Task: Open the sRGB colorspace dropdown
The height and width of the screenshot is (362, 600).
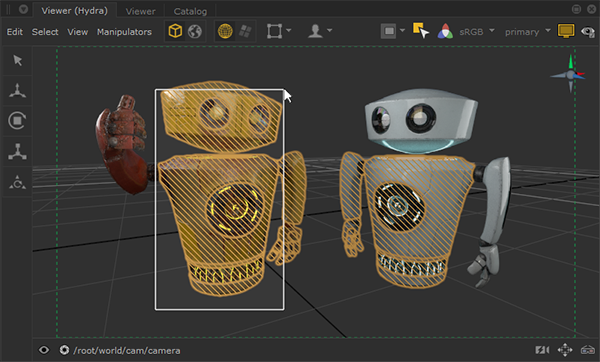Action: point(477,32)
